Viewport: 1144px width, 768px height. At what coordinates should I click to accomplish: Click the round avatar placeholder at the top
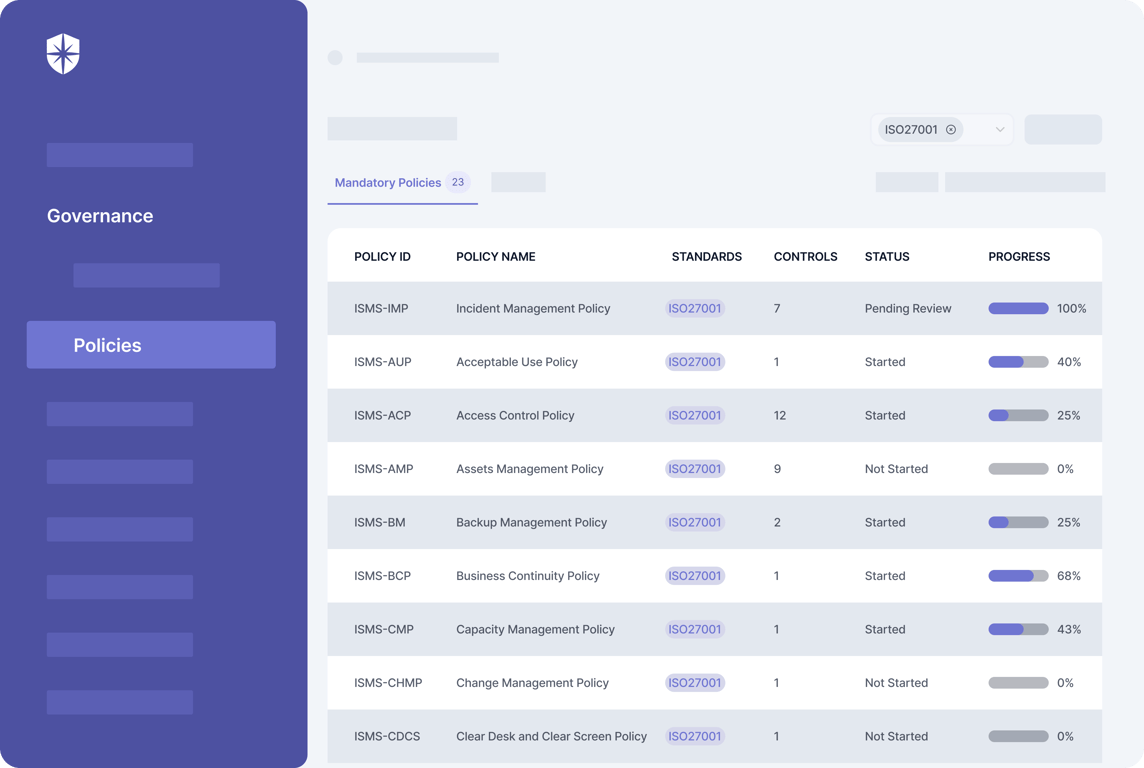[x=335, y=58]
